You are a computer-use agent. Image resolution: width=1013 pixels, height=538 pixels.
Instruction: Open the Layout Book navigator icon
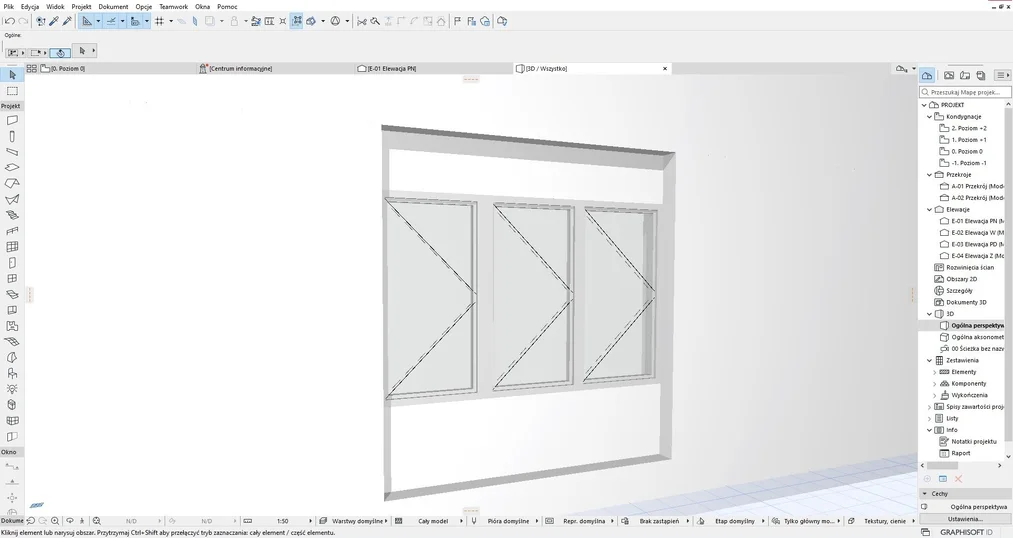[x=965, y=76]
